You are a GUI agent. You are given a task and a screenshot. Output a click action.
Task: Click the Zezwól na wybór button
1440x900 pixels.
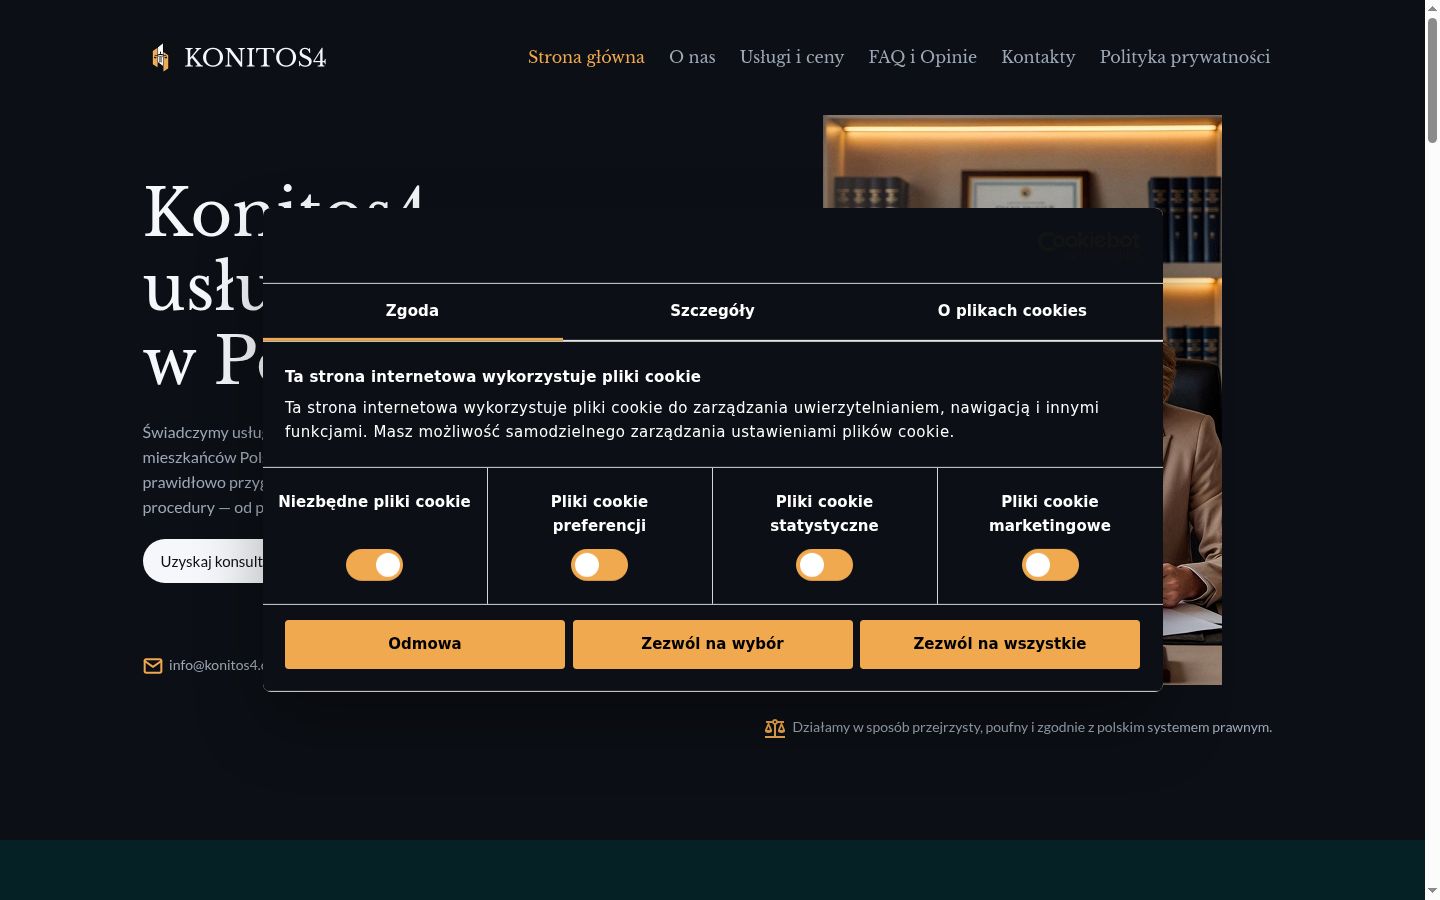713,644
